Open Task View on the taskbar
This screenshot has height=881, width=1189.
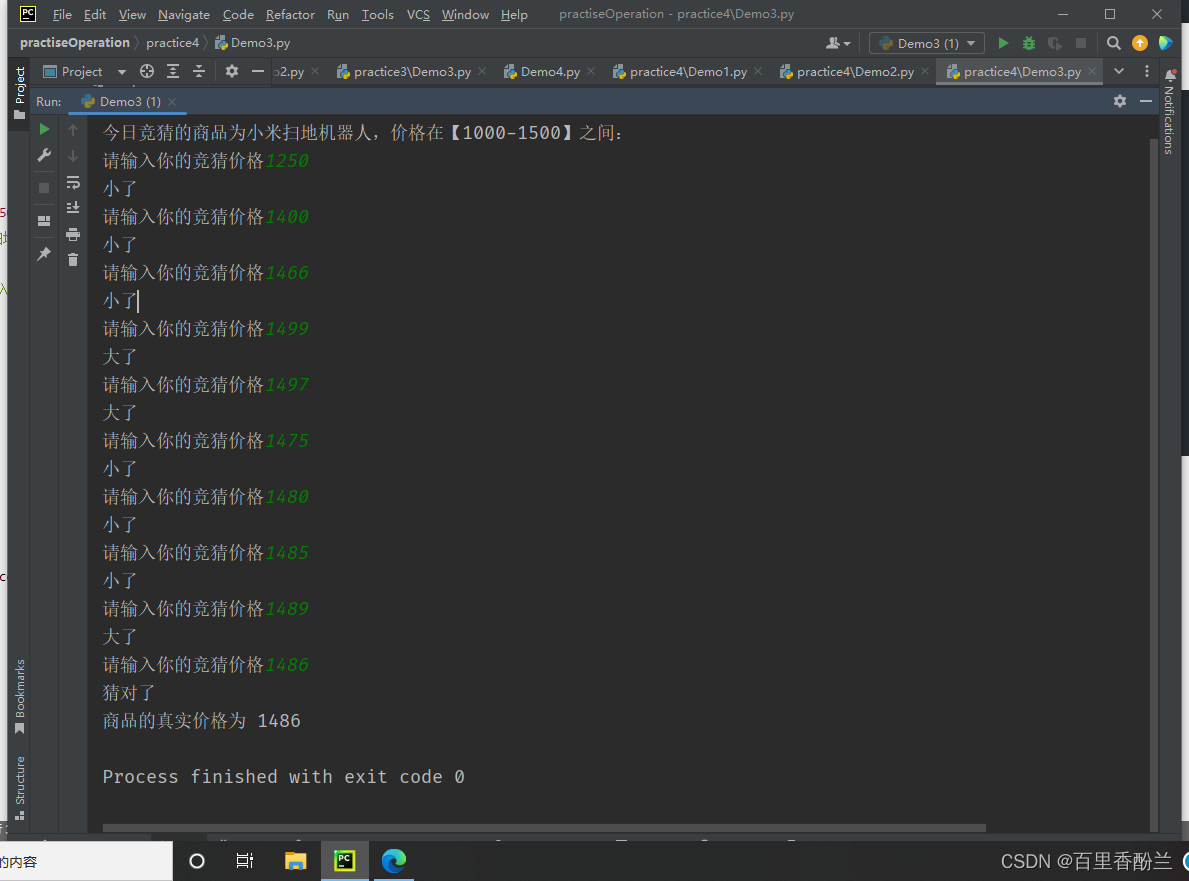point(244,861)
